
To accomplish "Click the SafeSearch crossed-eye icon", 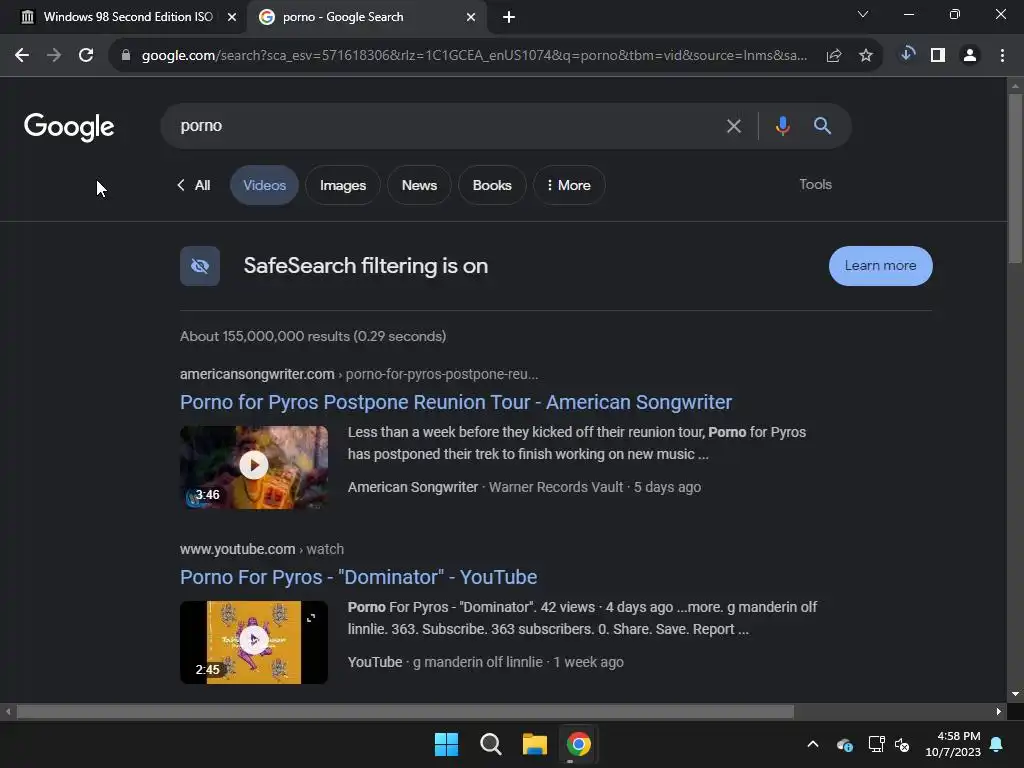I will [x=200, y=266].
